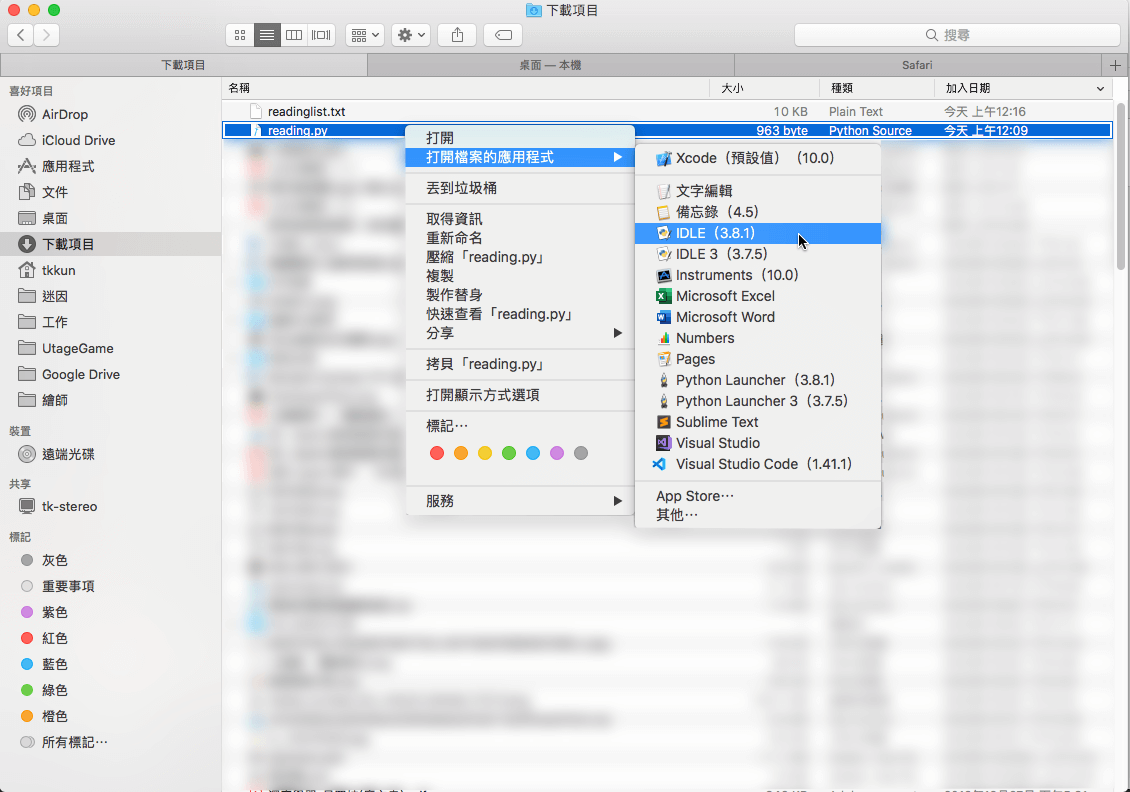The height and width of the screenshot is (792, 1130).
Task: Go forward with the right arrow button
Action: point(46,35)
